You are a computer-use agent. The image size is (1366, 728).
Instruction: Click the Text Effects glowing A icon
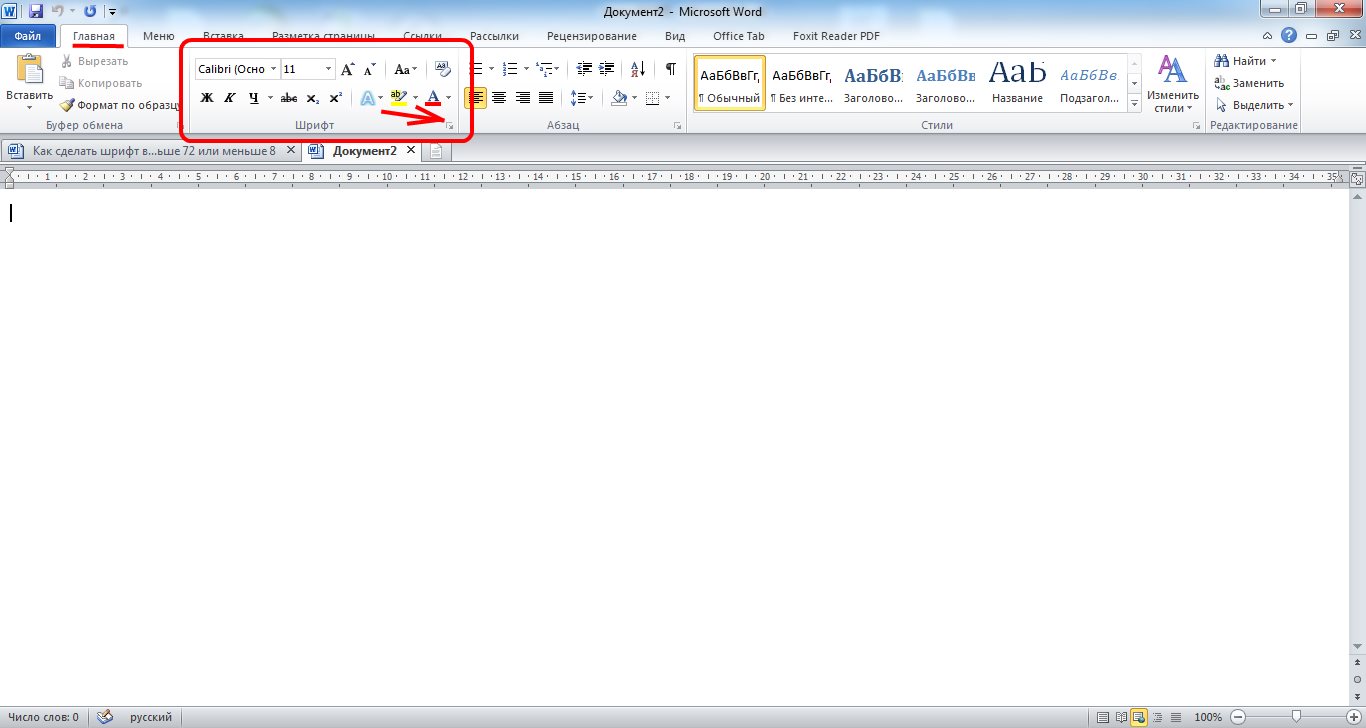pos(367,97)
